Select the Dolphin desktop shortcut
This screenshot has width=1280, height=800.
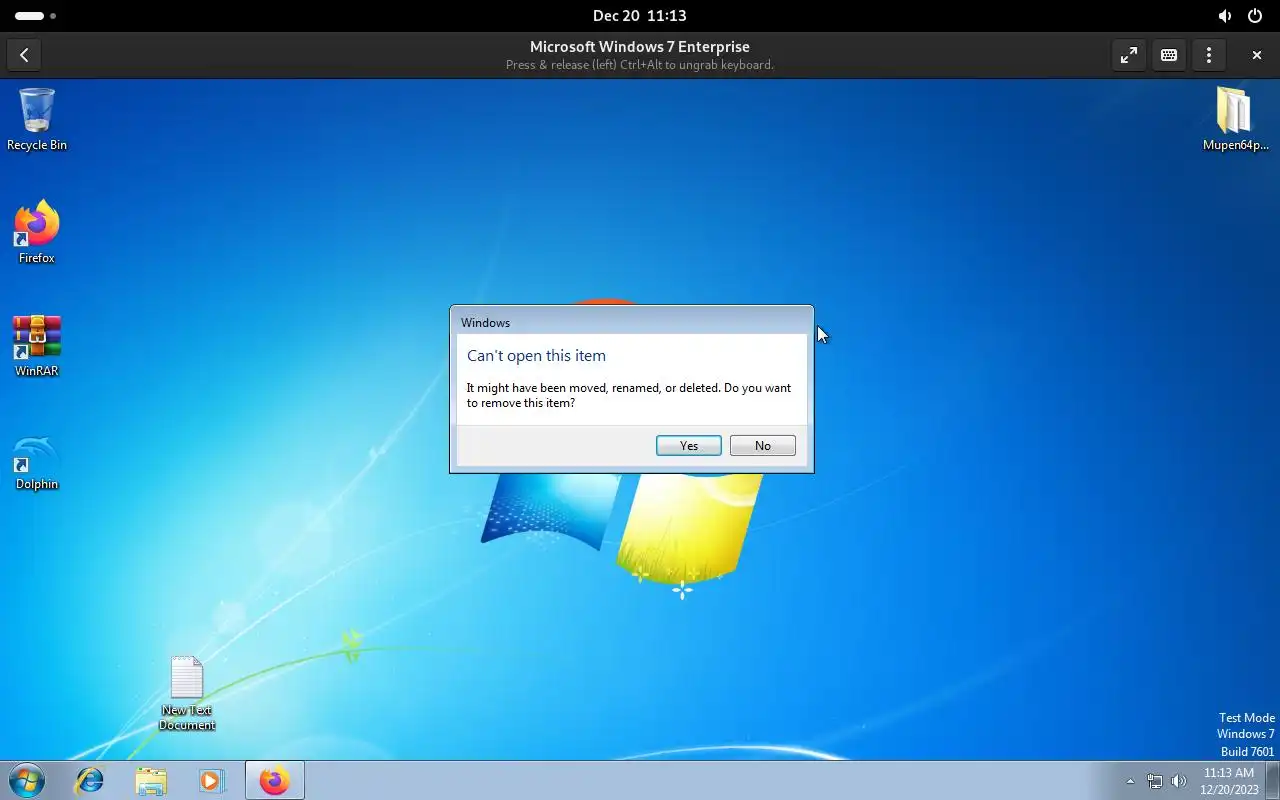pyautogui.click(x=37, y=462)
